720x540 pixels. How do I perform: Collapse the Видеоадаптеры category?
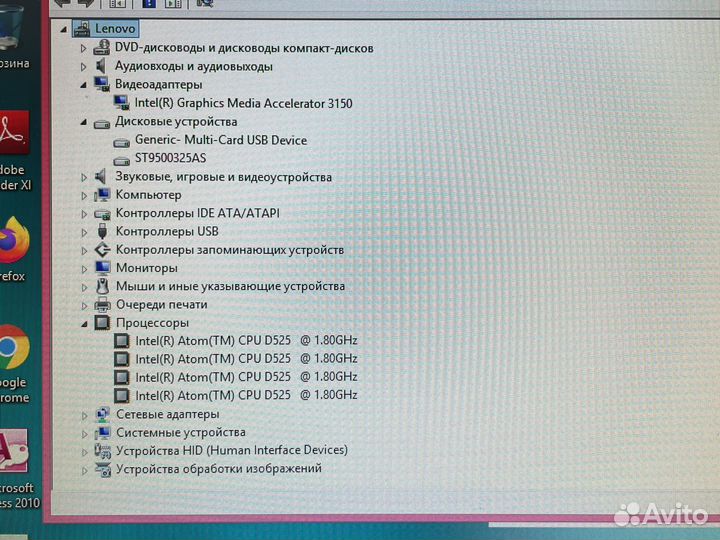point(84,85)
